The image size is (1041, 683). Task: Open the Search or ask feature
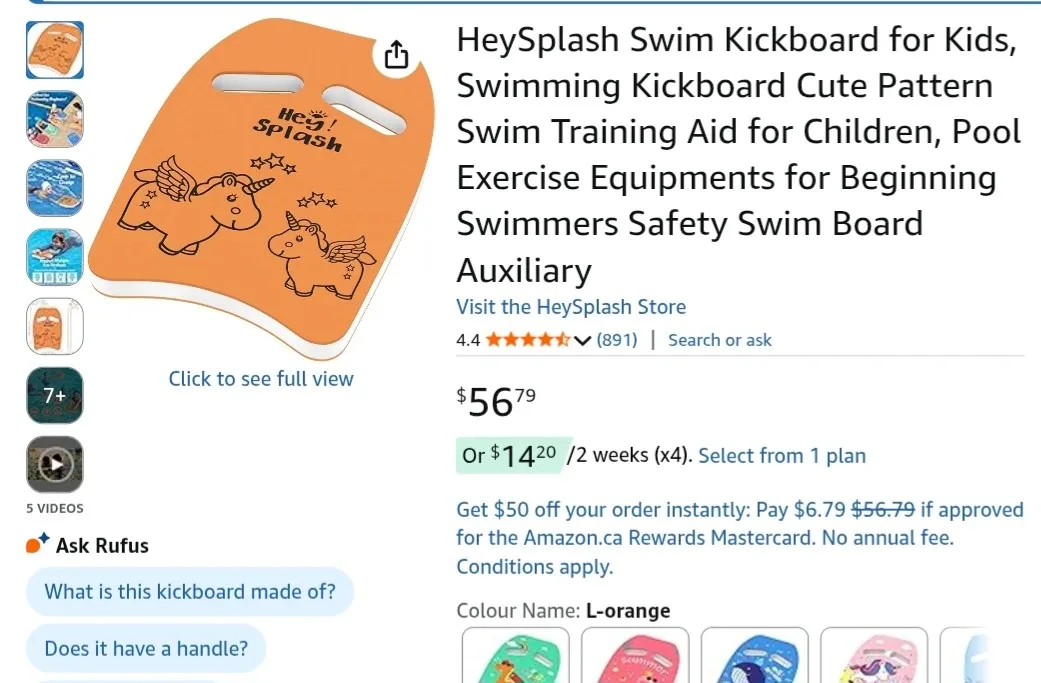tap(719, 339)
